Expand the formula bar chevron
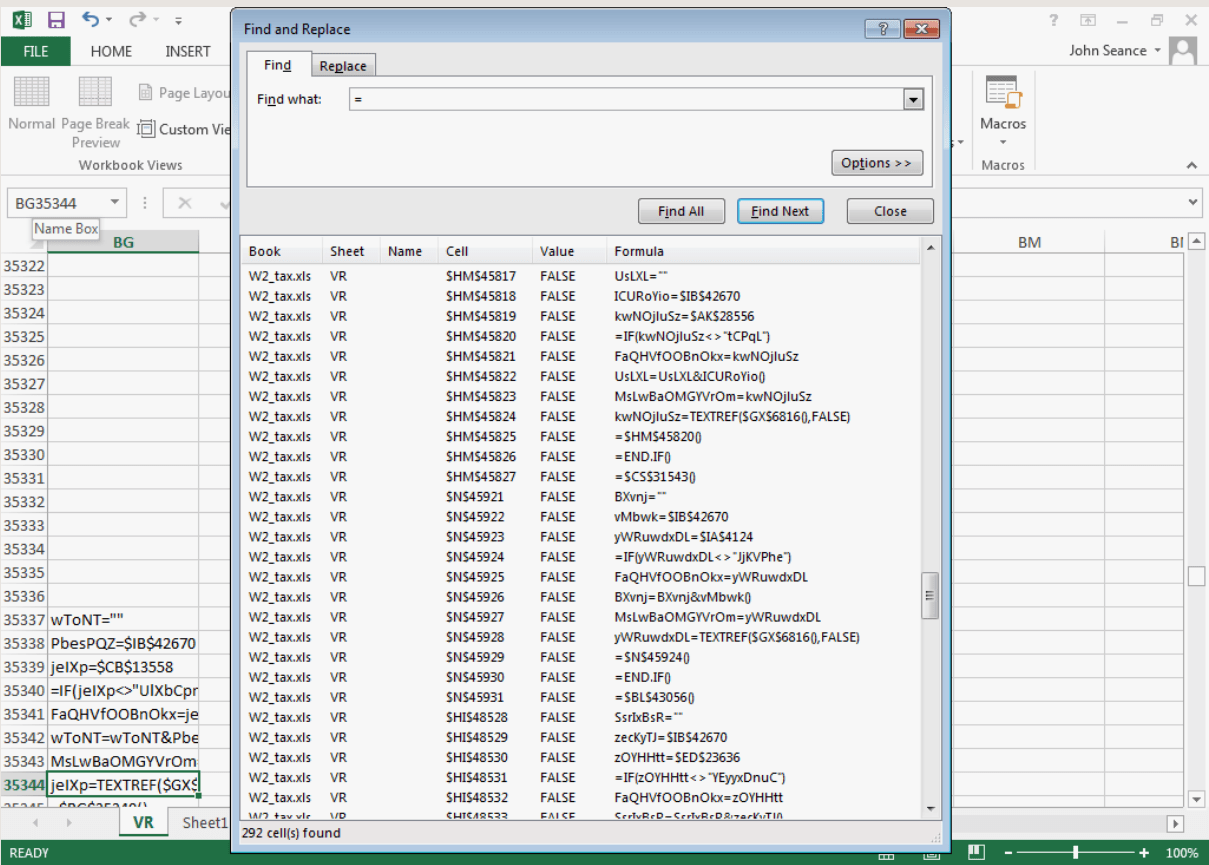 1192,203
